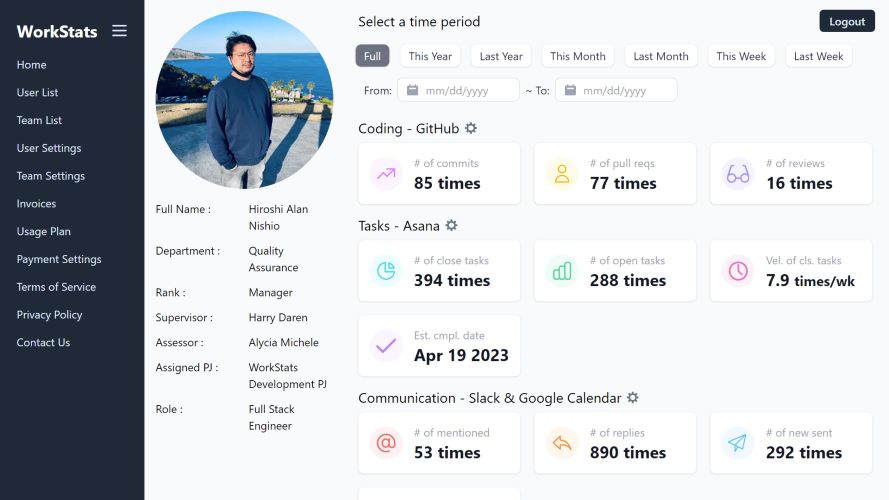Click the user profile photo
Image resolution: width=889 pixels, height=500 pixels.
click(244, 100)
